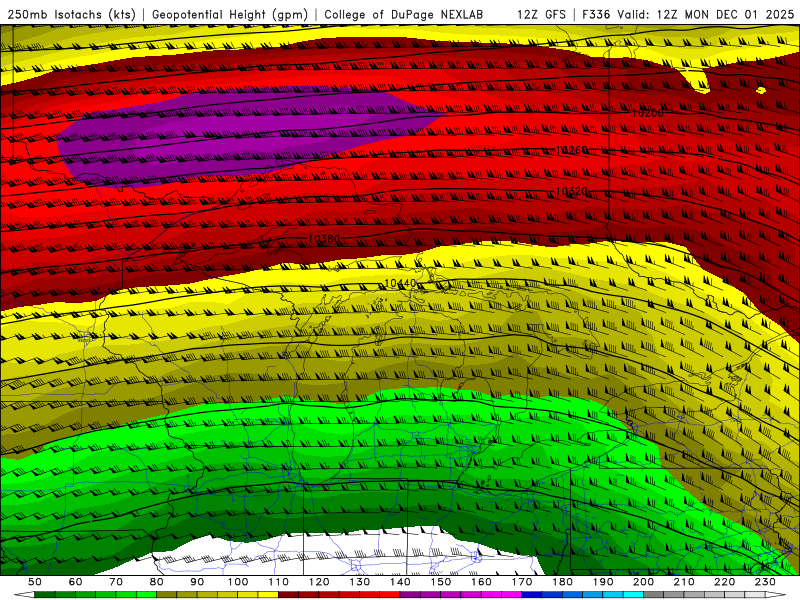The image size is (800, 600).
Task: Click the 'Geopotential Height (gpm)' title text
Action: click(230, 14)
